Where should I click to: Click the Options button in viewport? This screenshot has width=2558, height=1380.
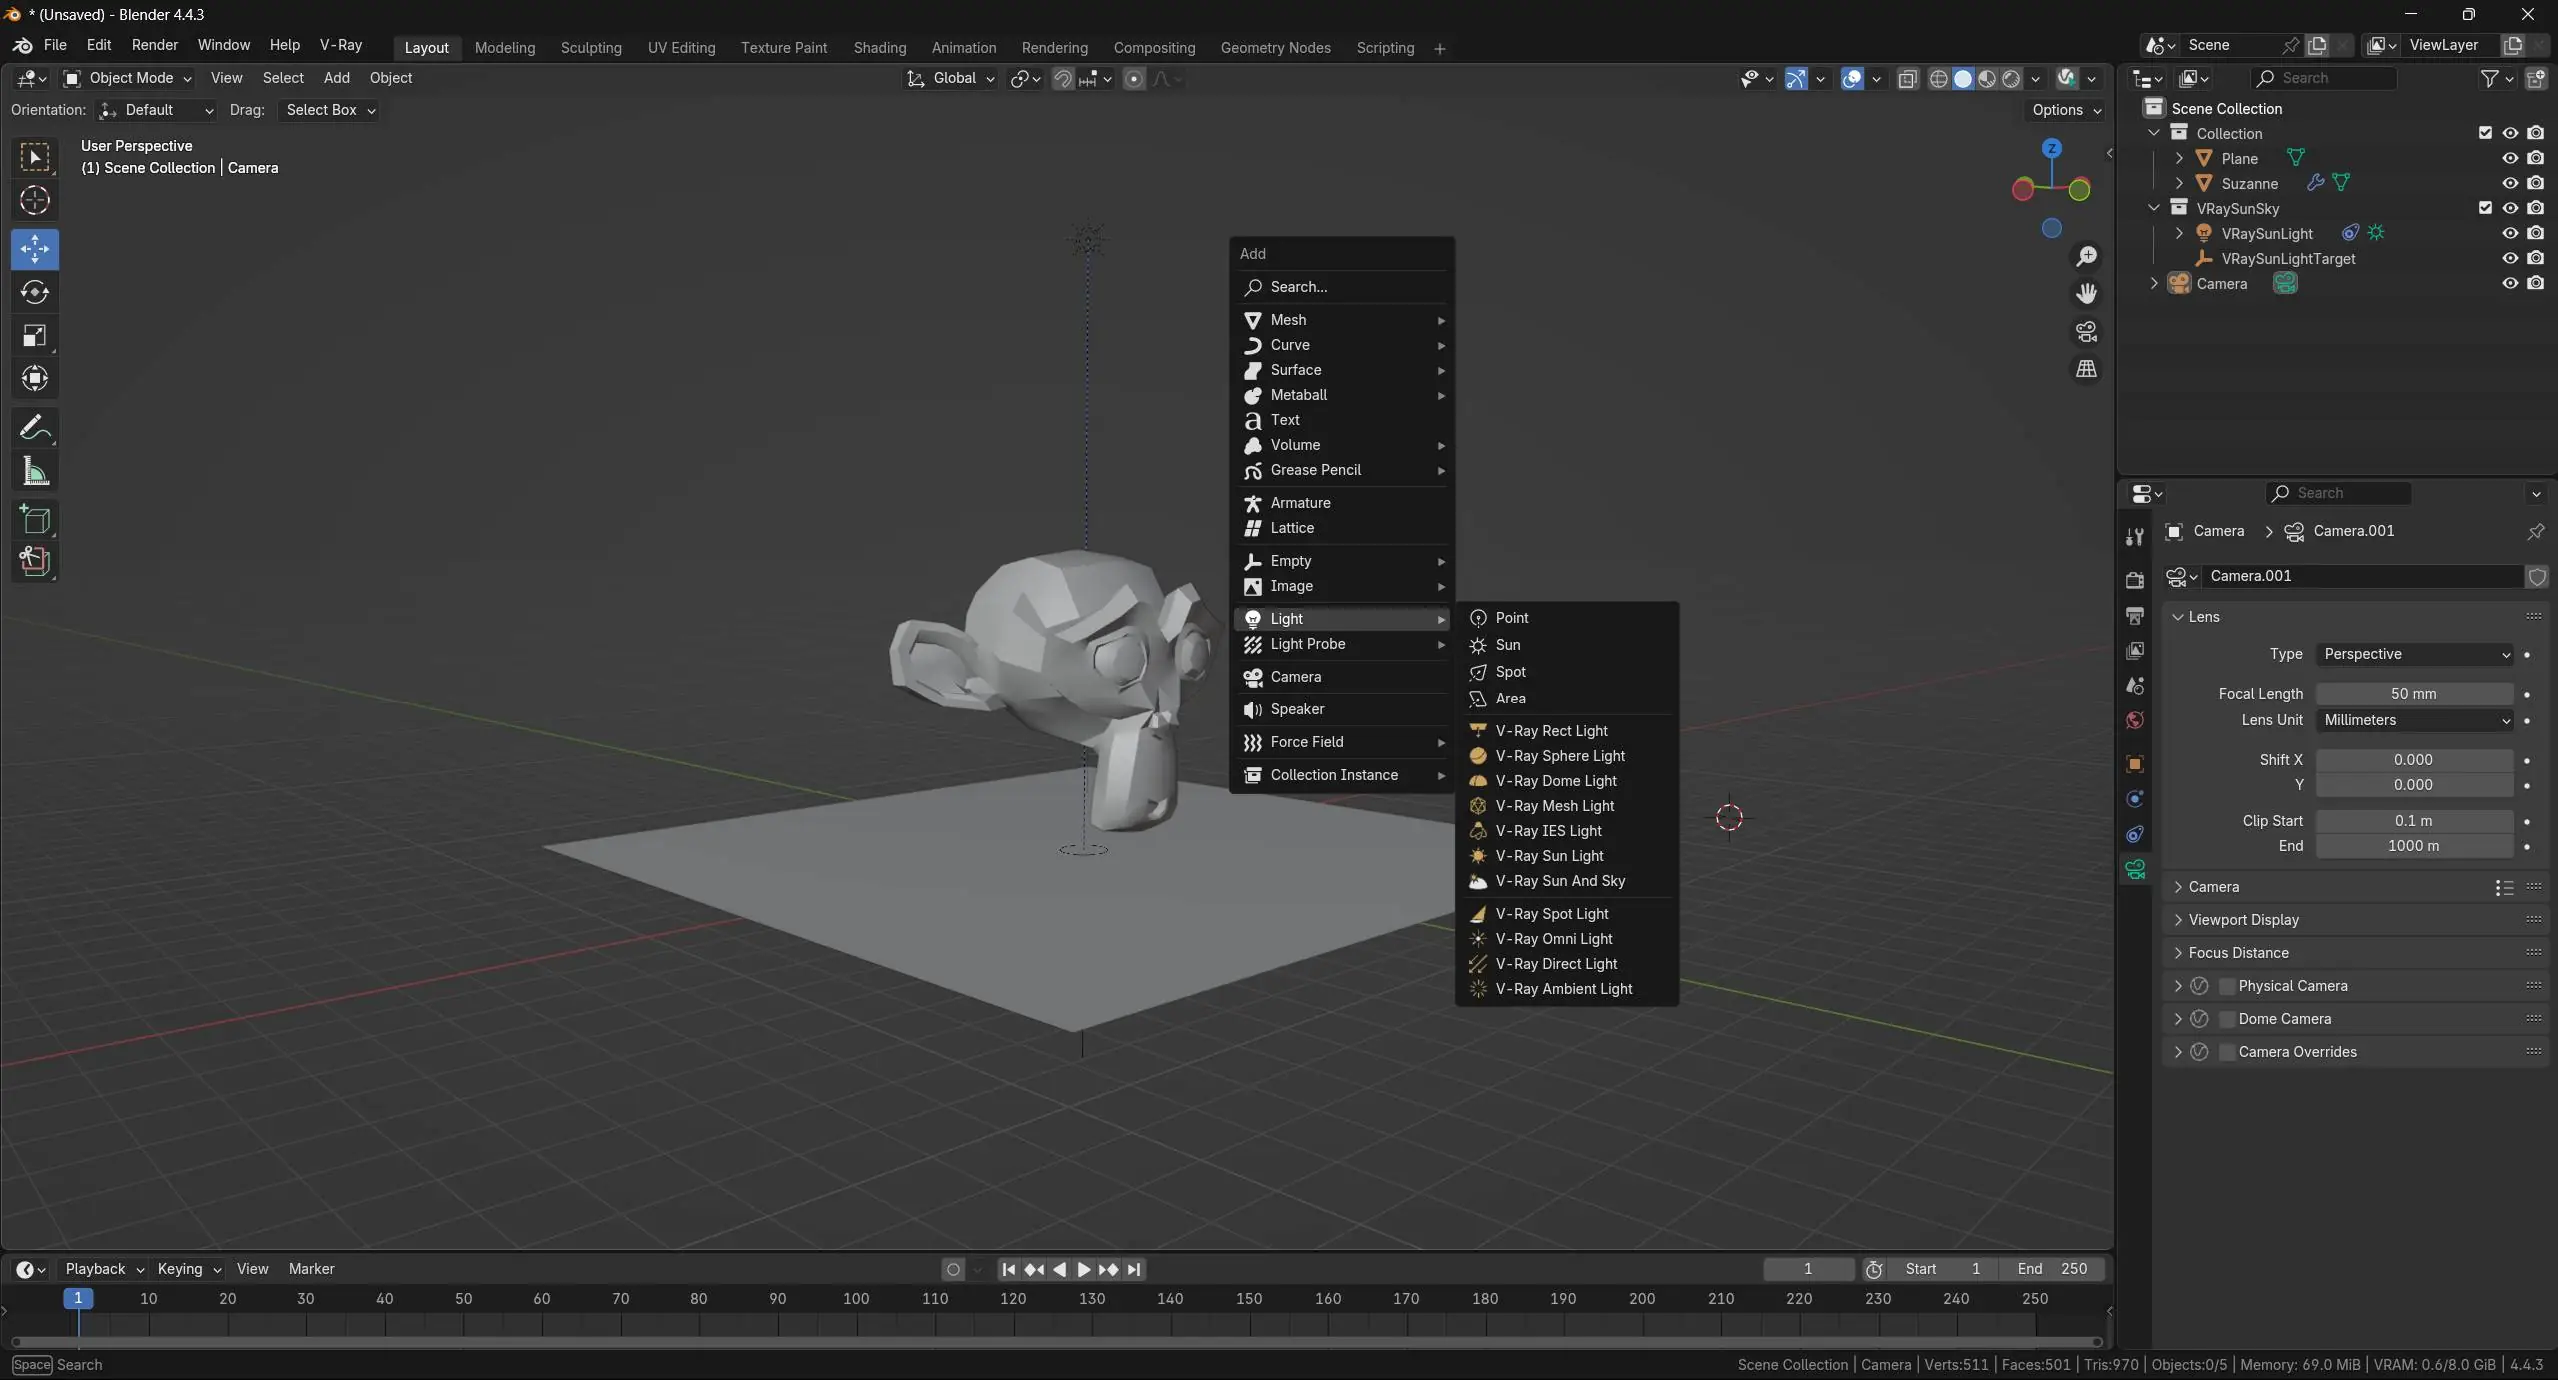(2066, 110)
